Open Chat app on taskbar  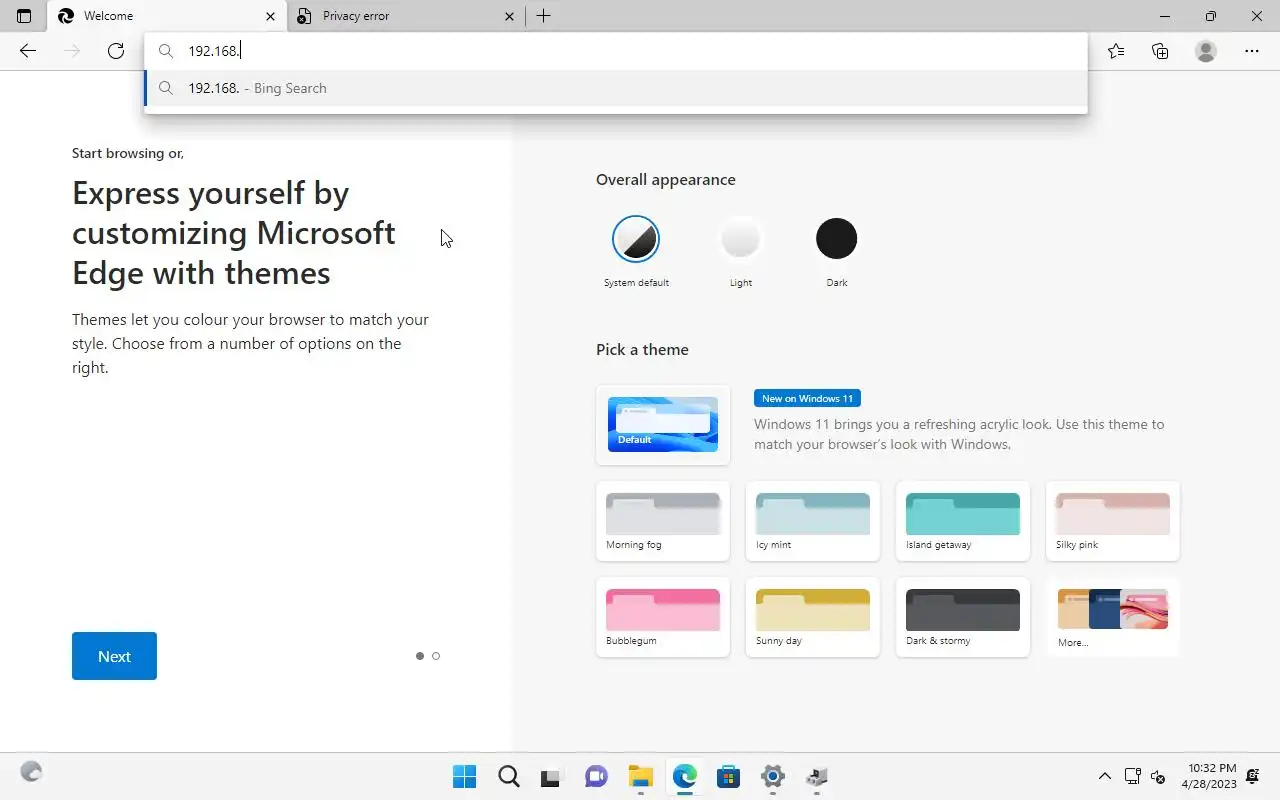coord(597,776)
